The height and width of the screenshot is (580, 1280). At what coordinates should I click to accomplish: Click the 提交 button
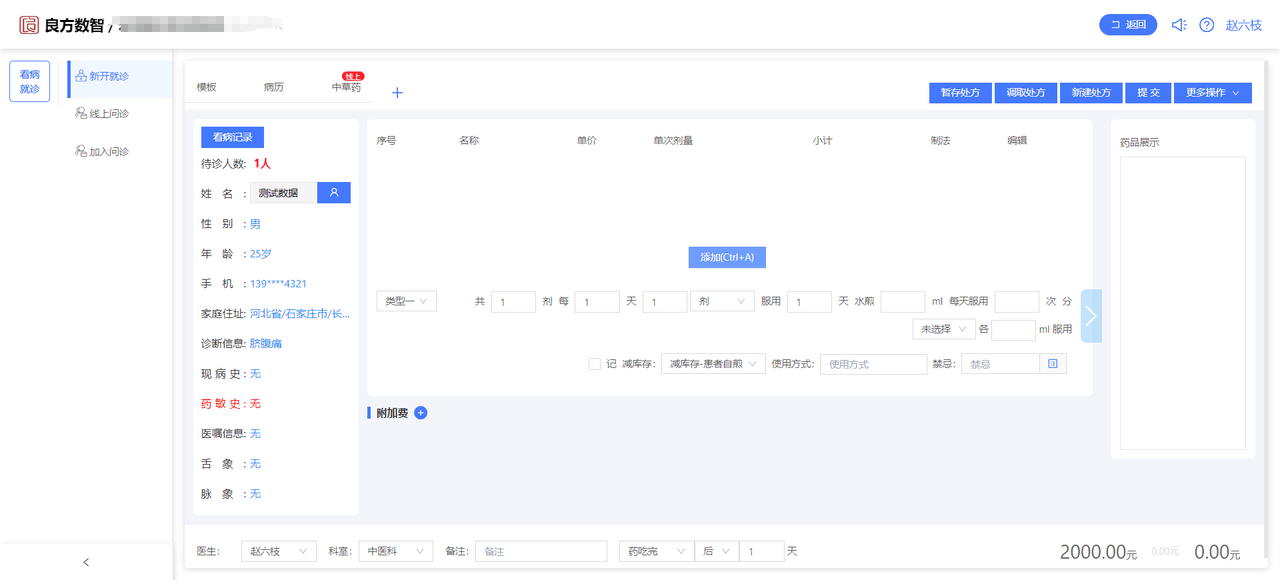point(1148,92)
